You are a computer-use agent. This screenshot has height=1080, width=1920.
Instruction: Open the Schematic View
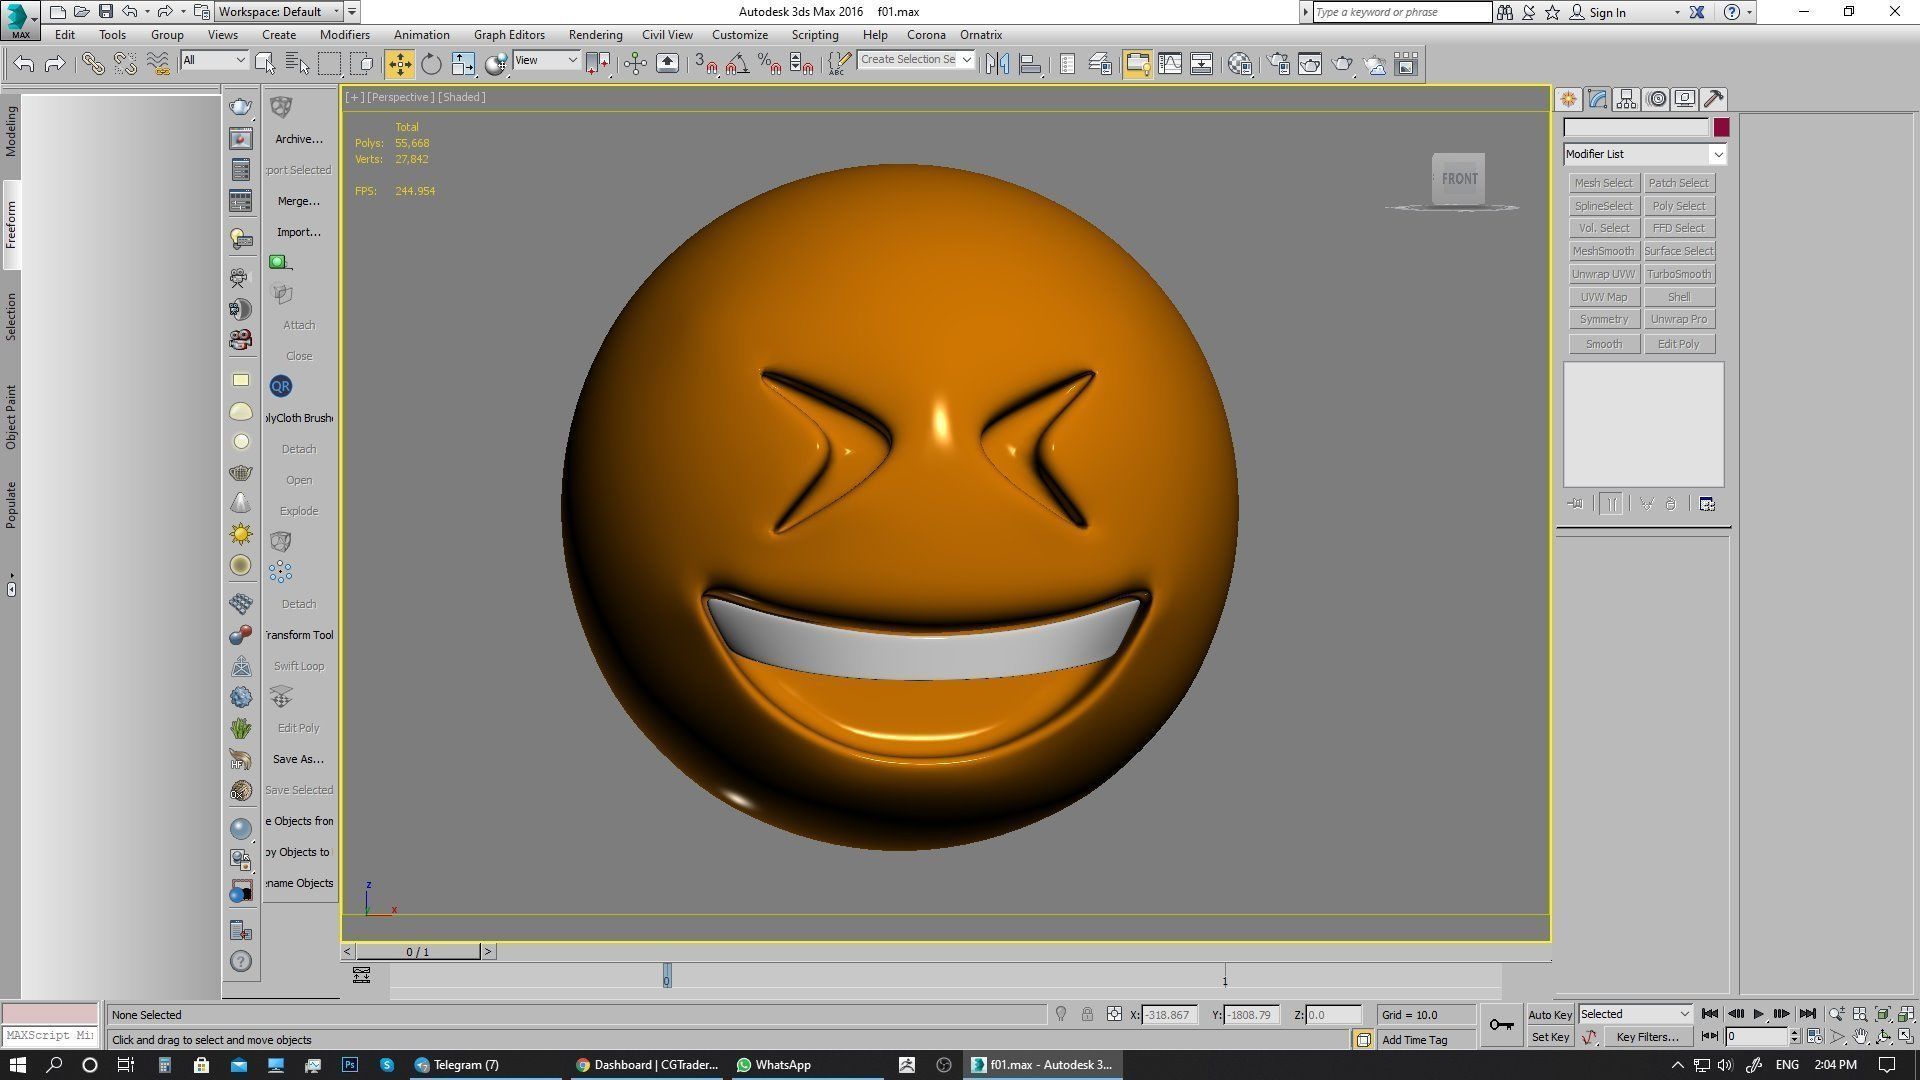tap(1201, 64)
